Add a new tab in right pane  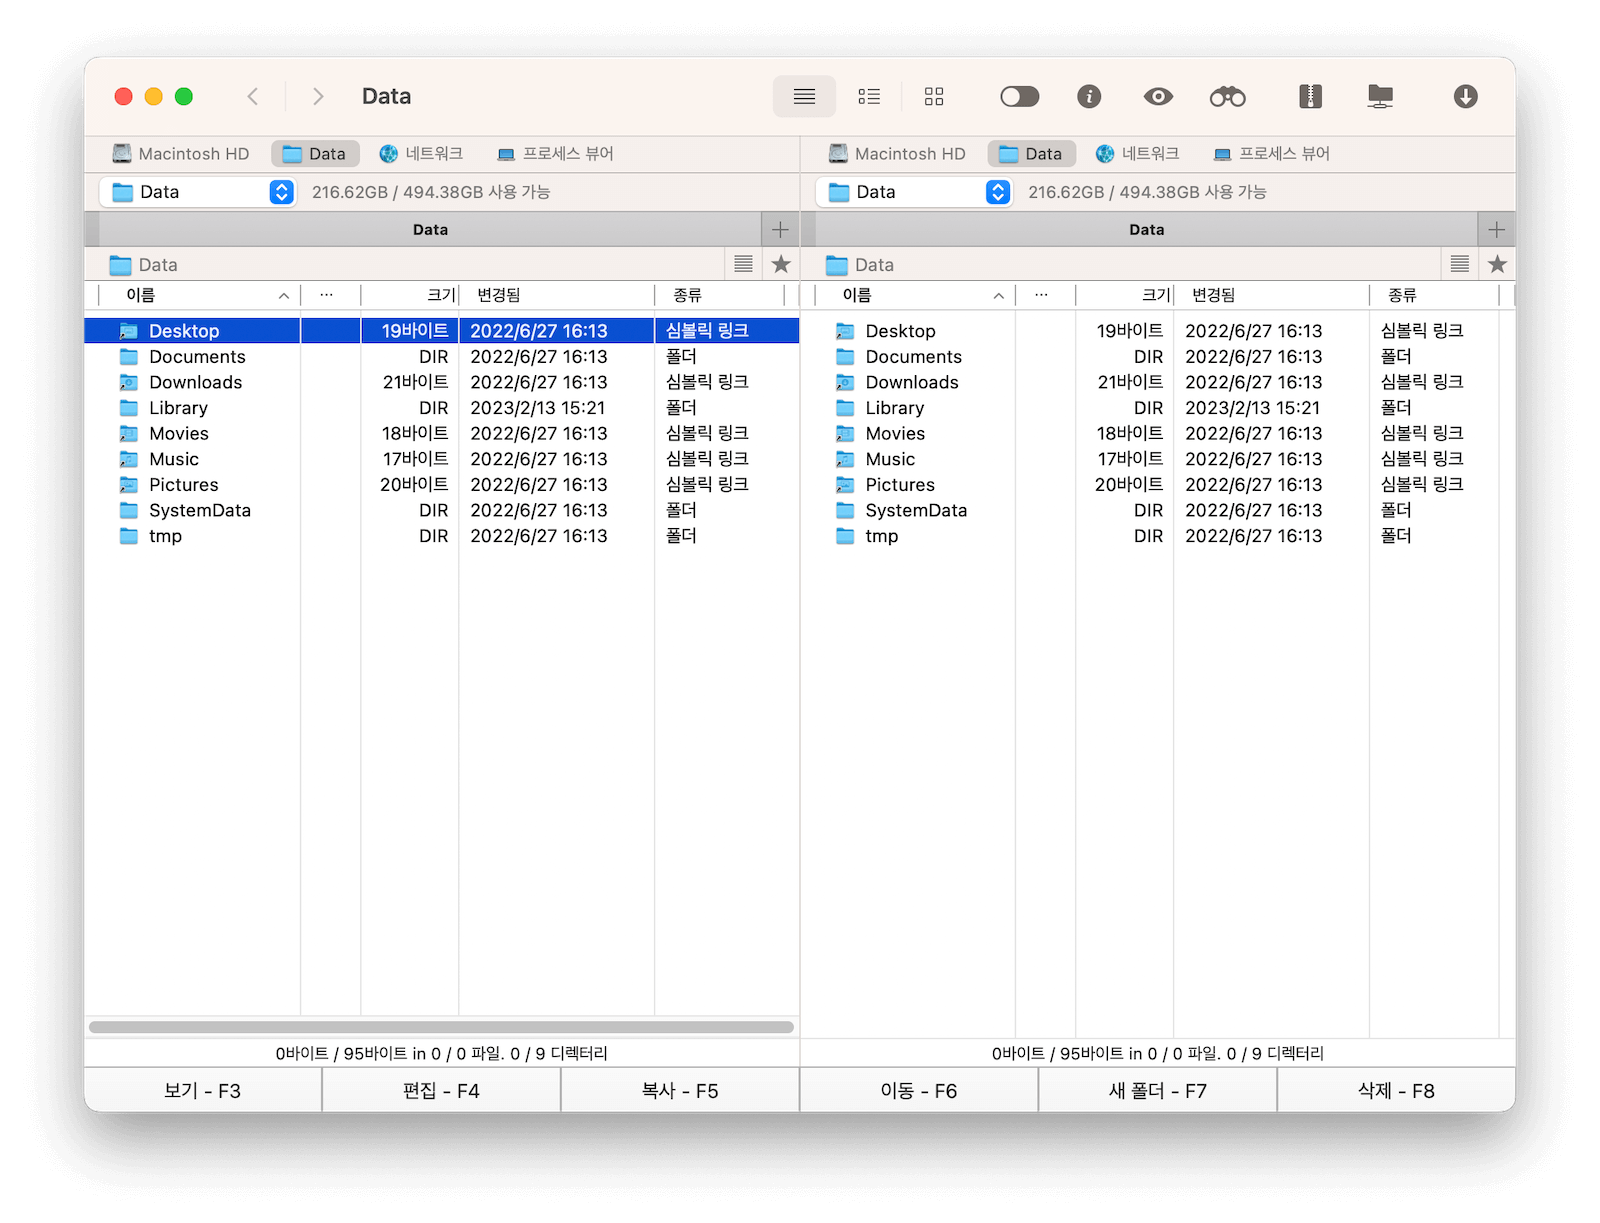click(1496, 229)
